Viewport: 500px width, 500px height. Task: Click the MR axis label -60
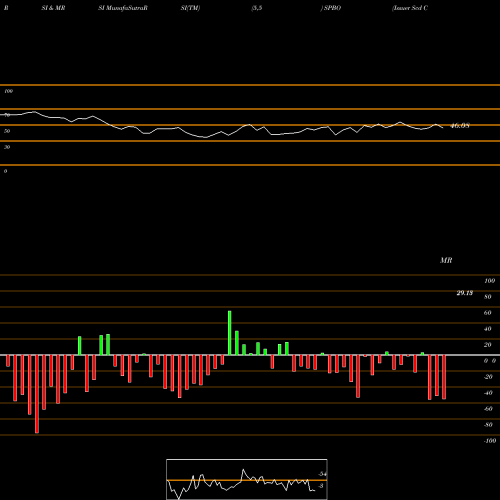(488, 409)
